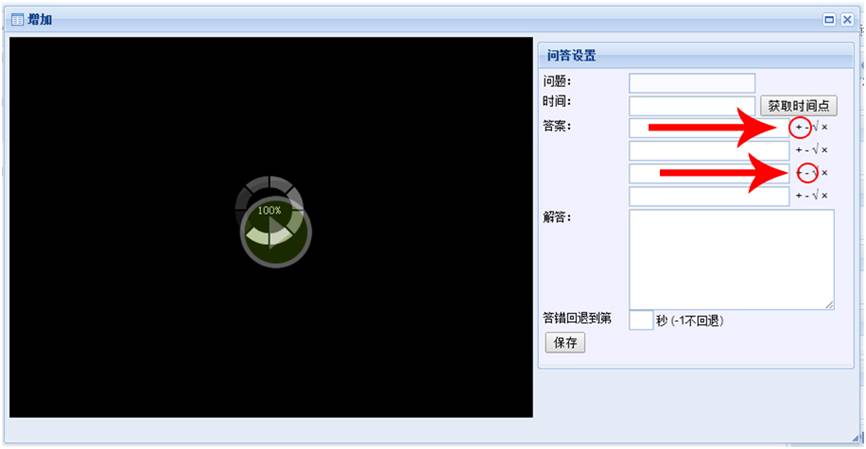Click the × icon in third answer row
866x449 pixels.
pyautogui.click(x=824, y=173)
